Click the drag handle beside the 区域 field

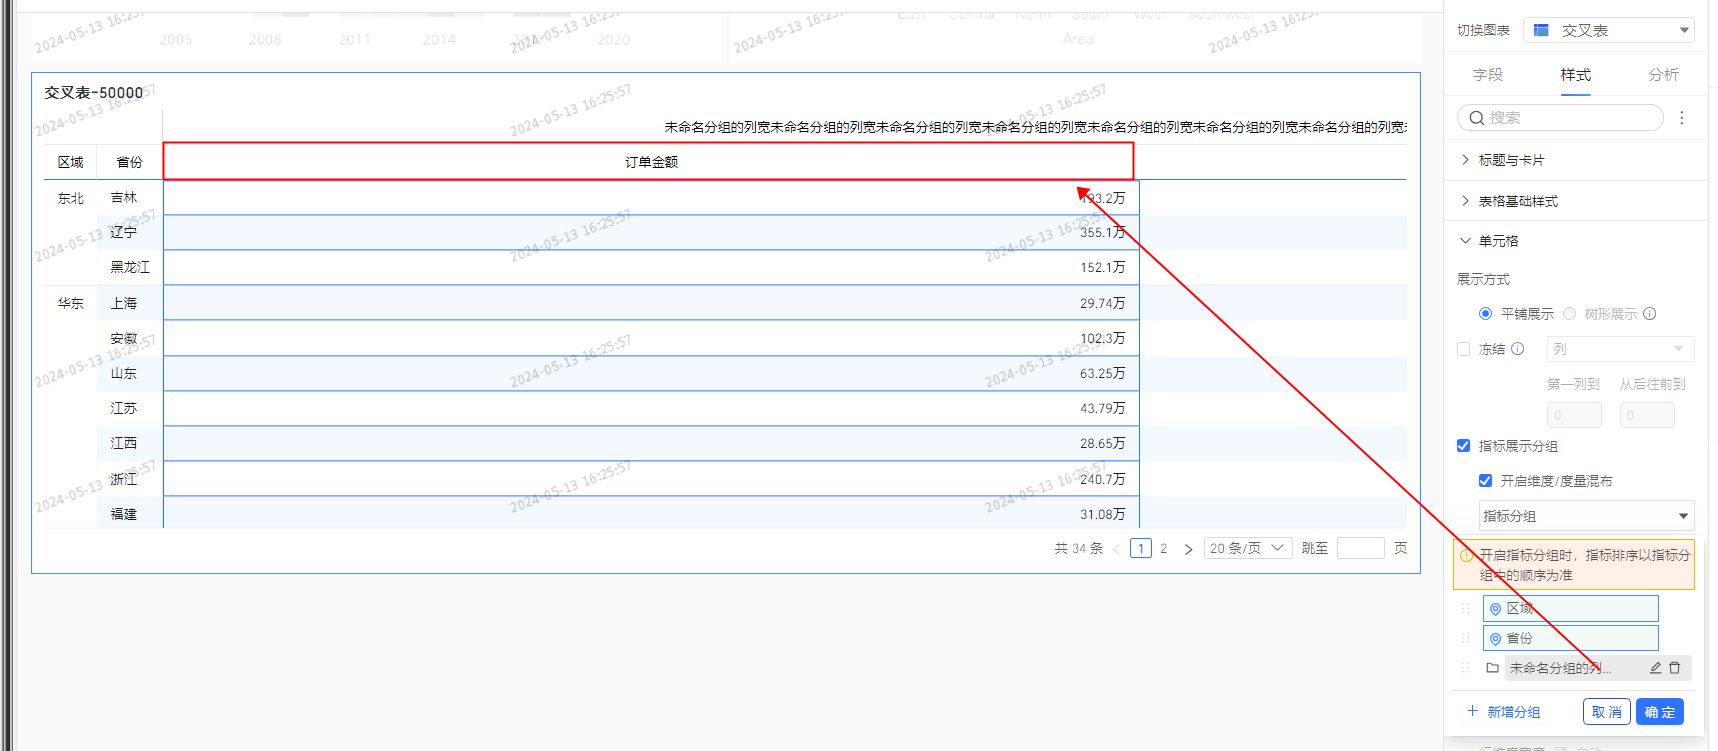coord(1466,608)
